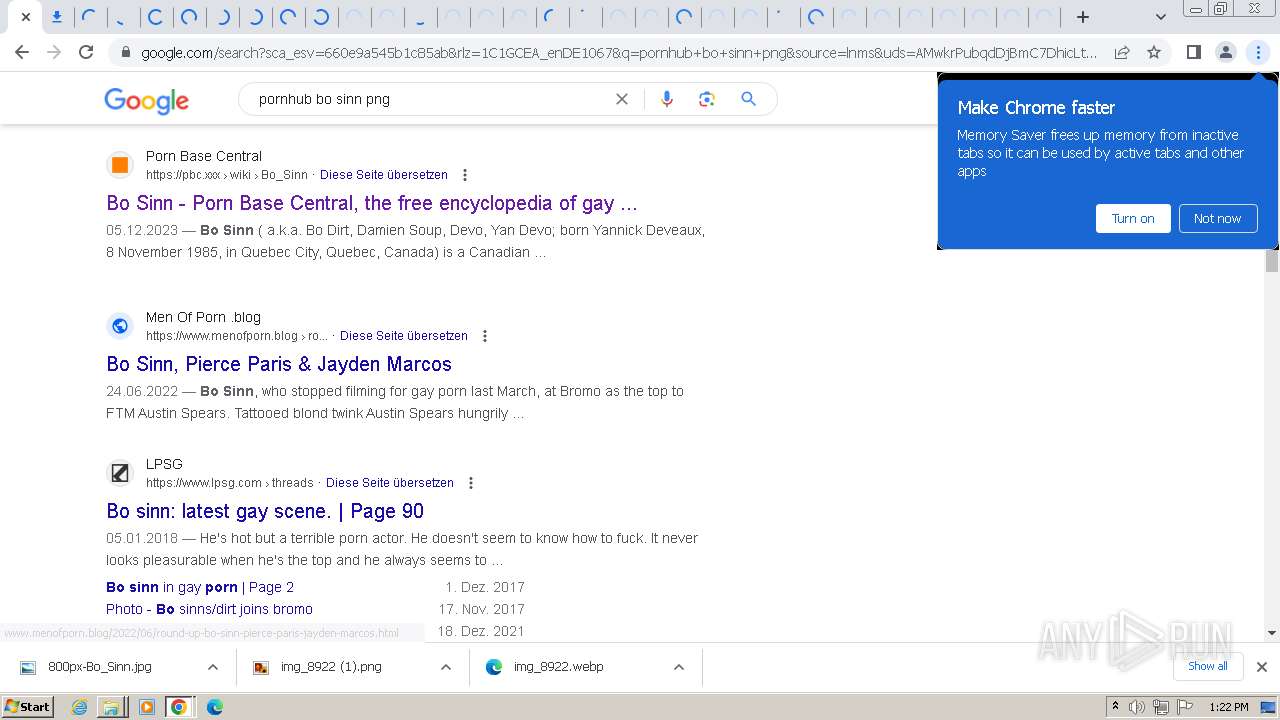Click the taskbar clock 1:22 PM

coord(1229,707)
